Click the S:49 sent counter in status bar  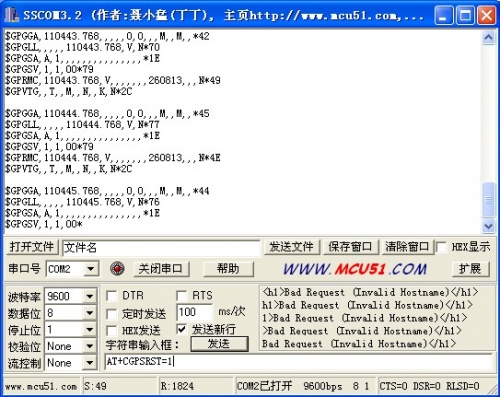pos(95,386)
